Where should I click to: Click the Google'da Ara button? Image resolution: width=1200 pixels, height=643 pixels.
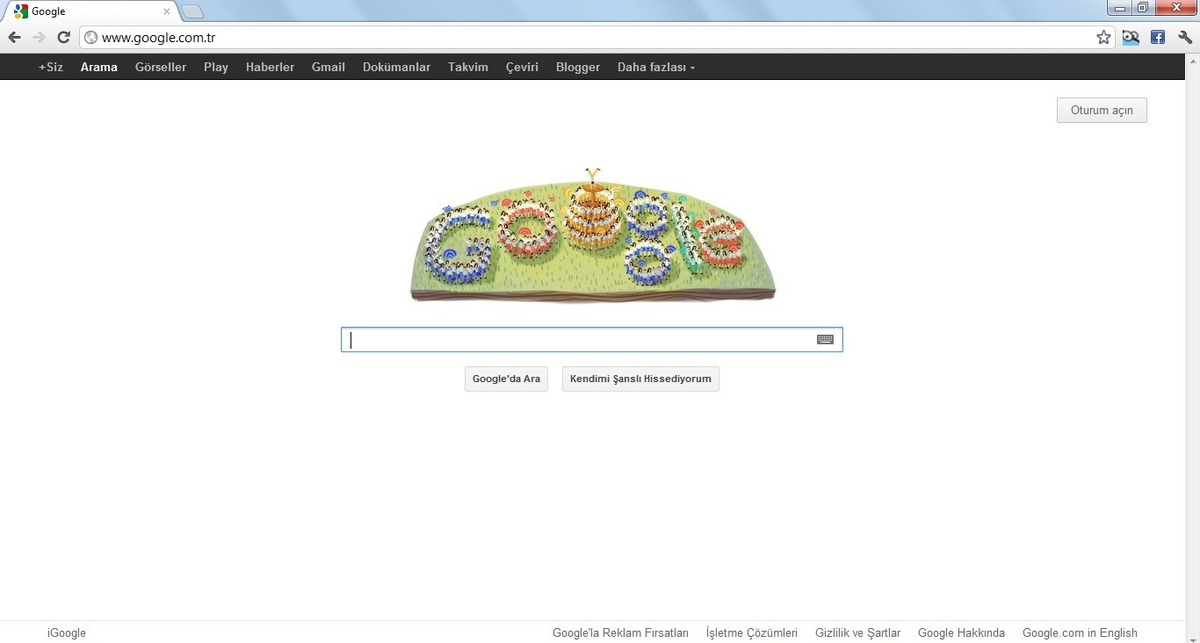[506, 379]
